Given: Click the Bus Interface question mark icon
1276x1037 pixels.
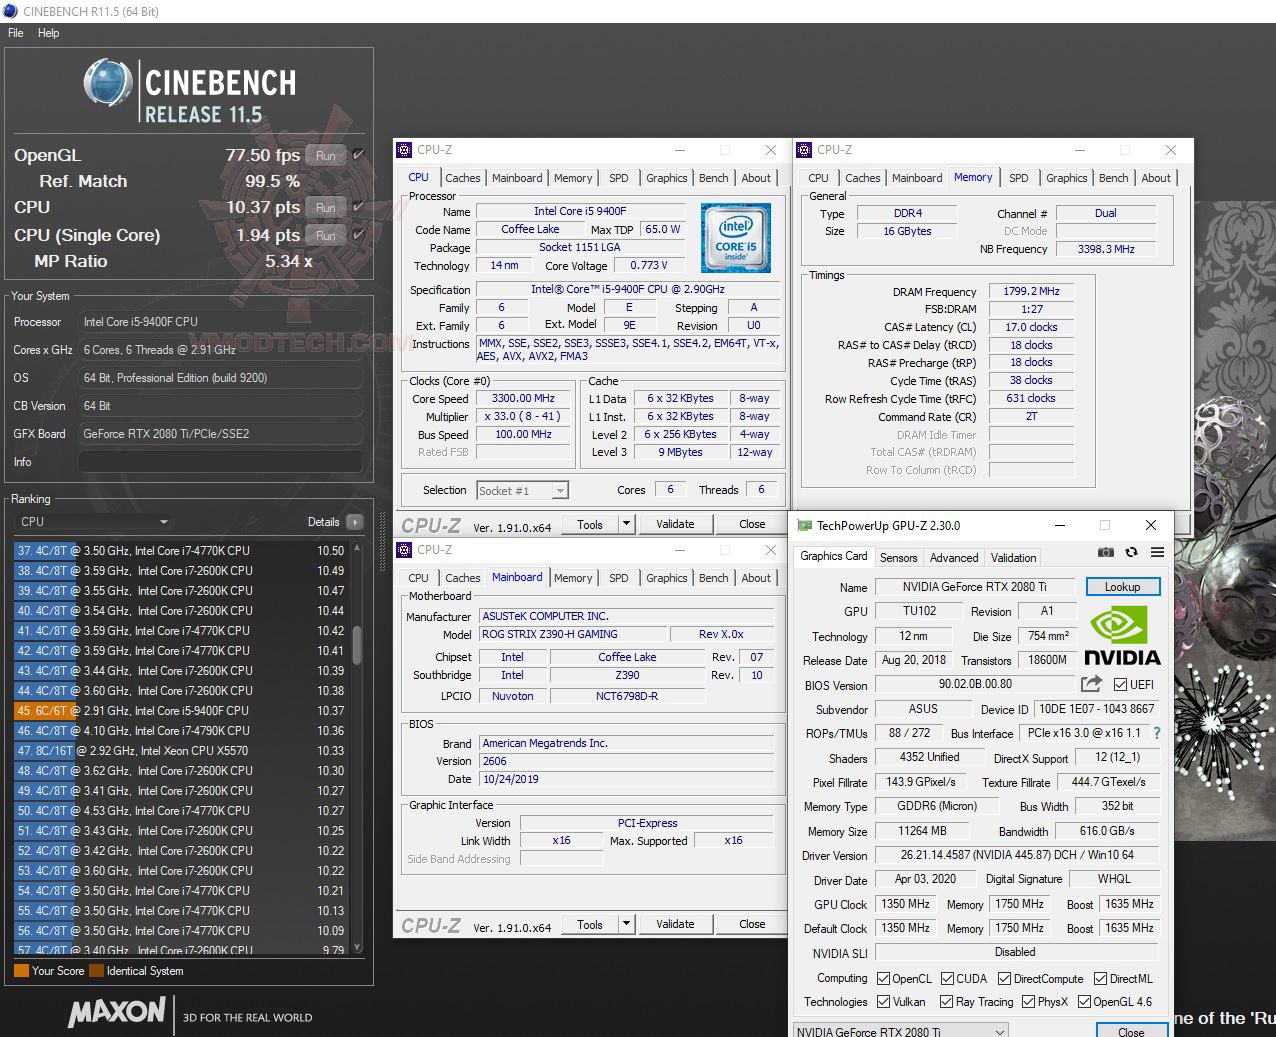Looking at the screenshot, I should point(1157,733).
